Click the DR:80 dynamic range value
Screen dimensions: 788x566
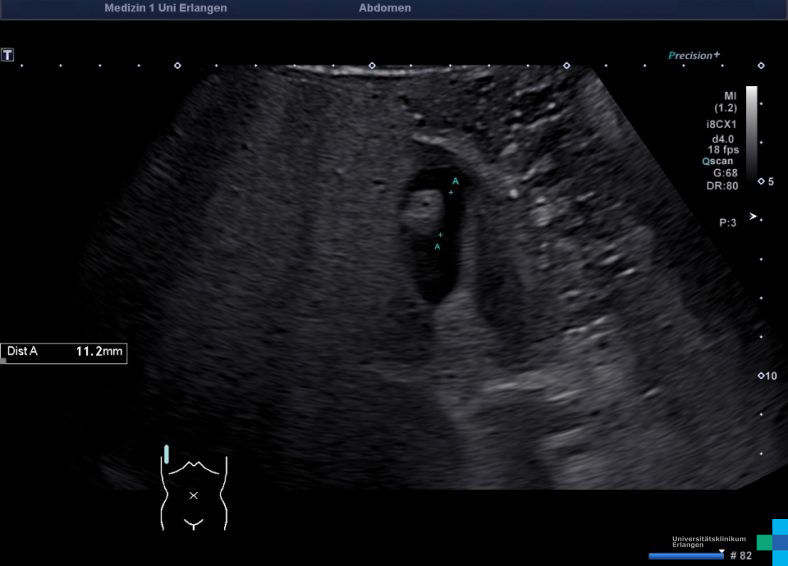tap(723, 185)
